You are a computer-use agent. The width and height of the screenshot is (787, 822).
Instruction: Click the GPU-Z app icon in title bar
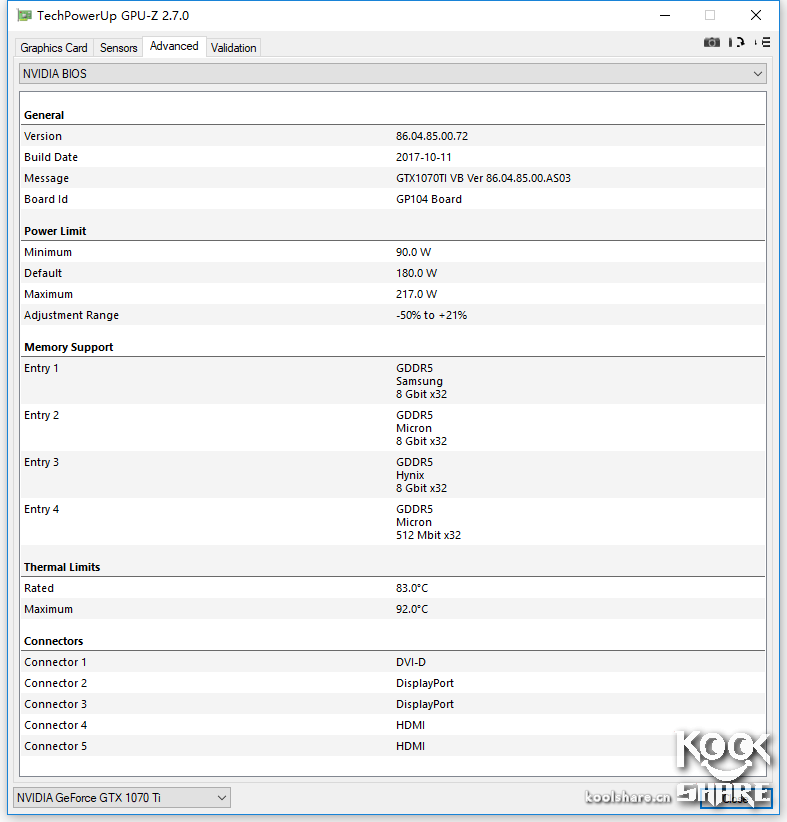[24, 15]
